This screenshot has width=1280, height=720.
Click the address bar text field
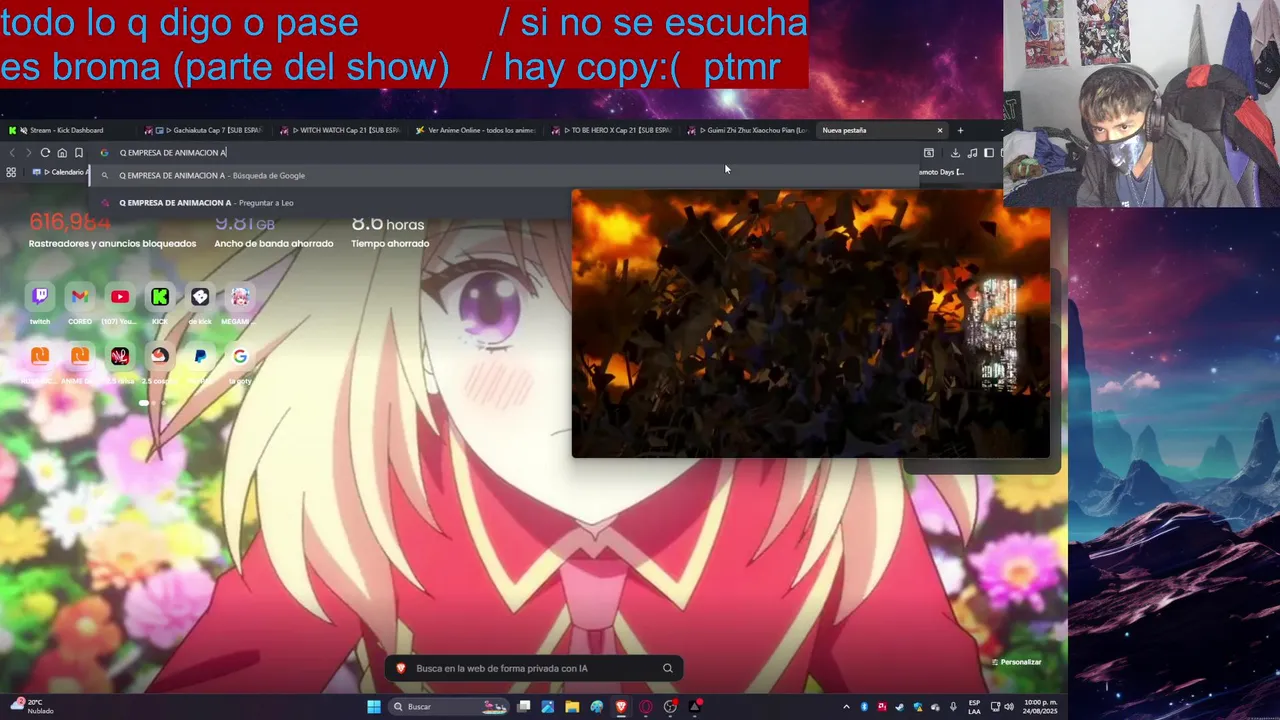505,153
